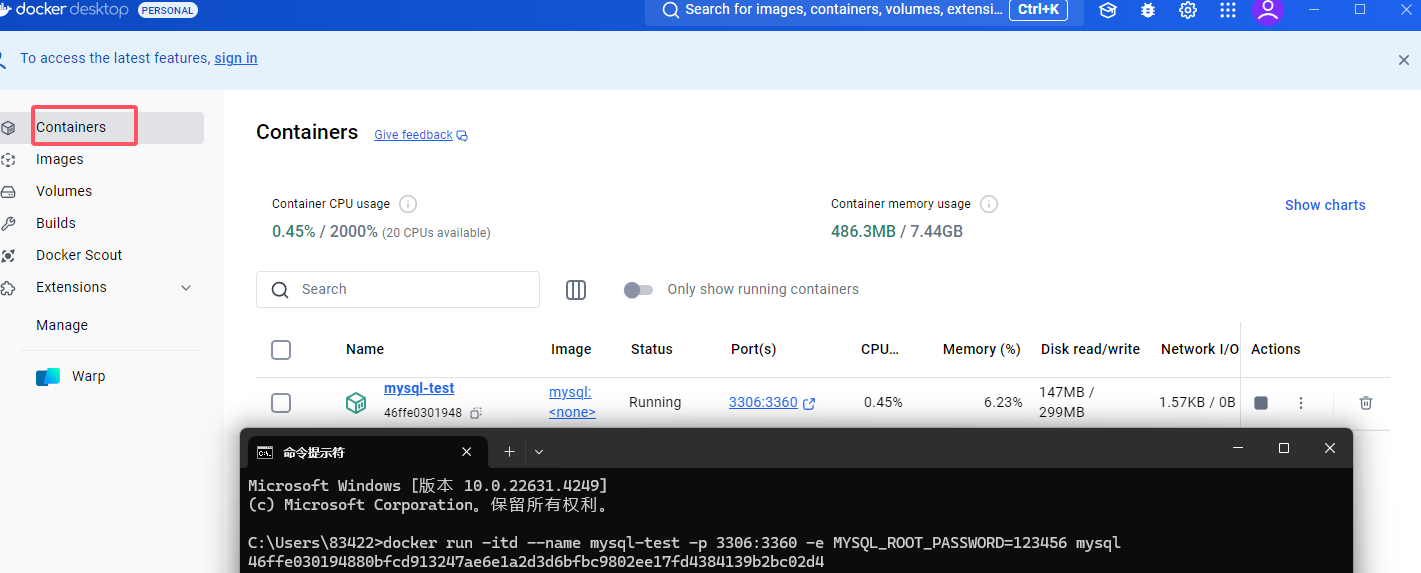Click Show charts
This screenshot has width=1421, height=573.
[x=1325, y=205]
